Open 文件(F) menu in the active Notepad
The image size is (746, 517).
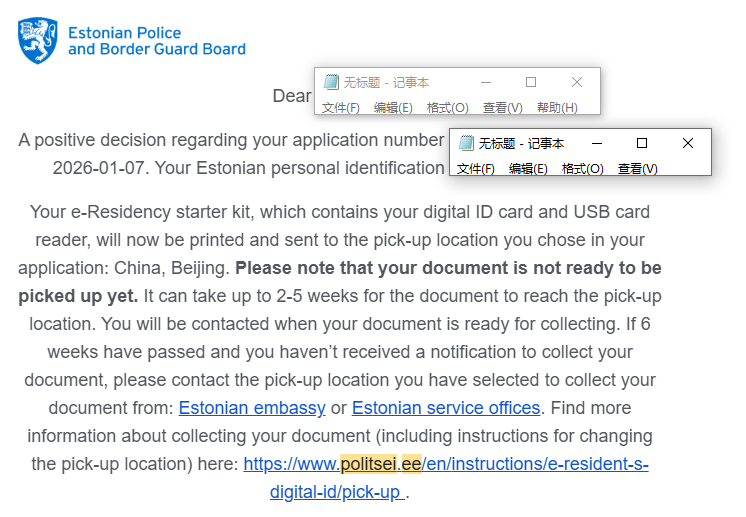(x=476, y=169)
